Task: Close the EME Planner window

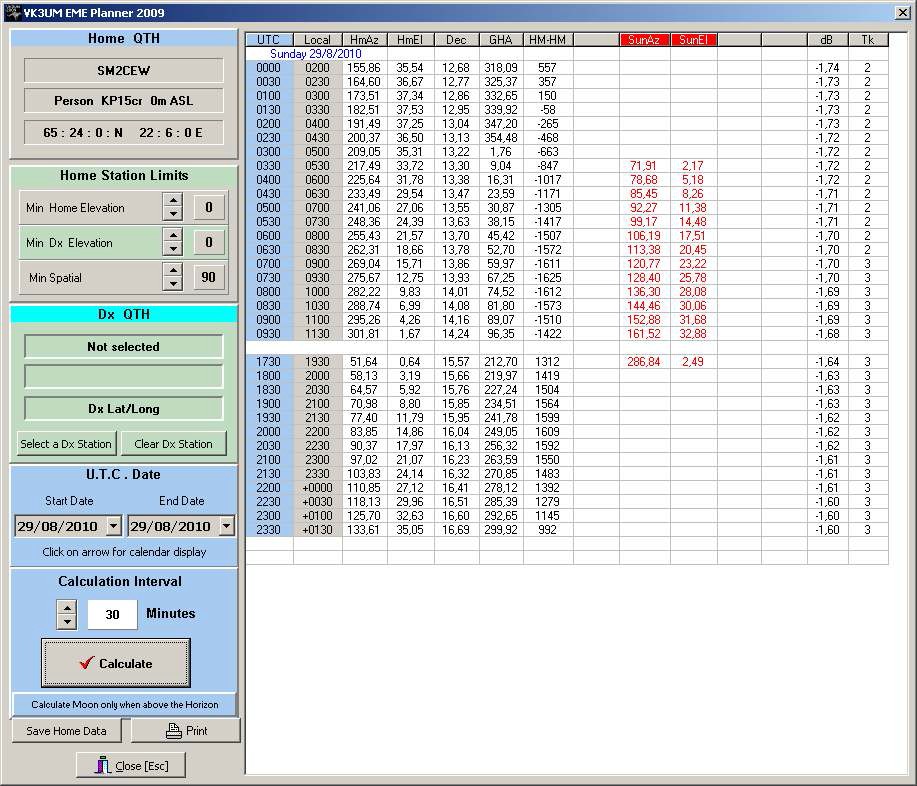Action: tap(902, 13)
